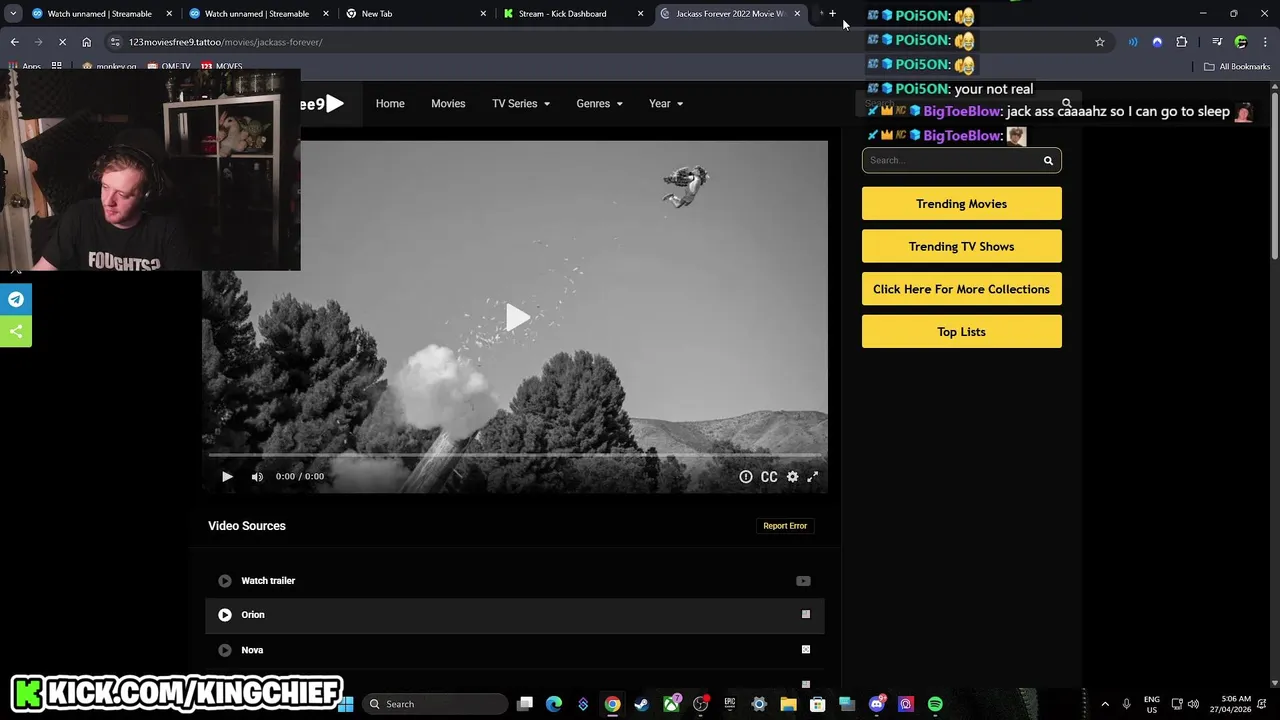Open Epic Games Launcher from taskbar

[x=730, y=704]
